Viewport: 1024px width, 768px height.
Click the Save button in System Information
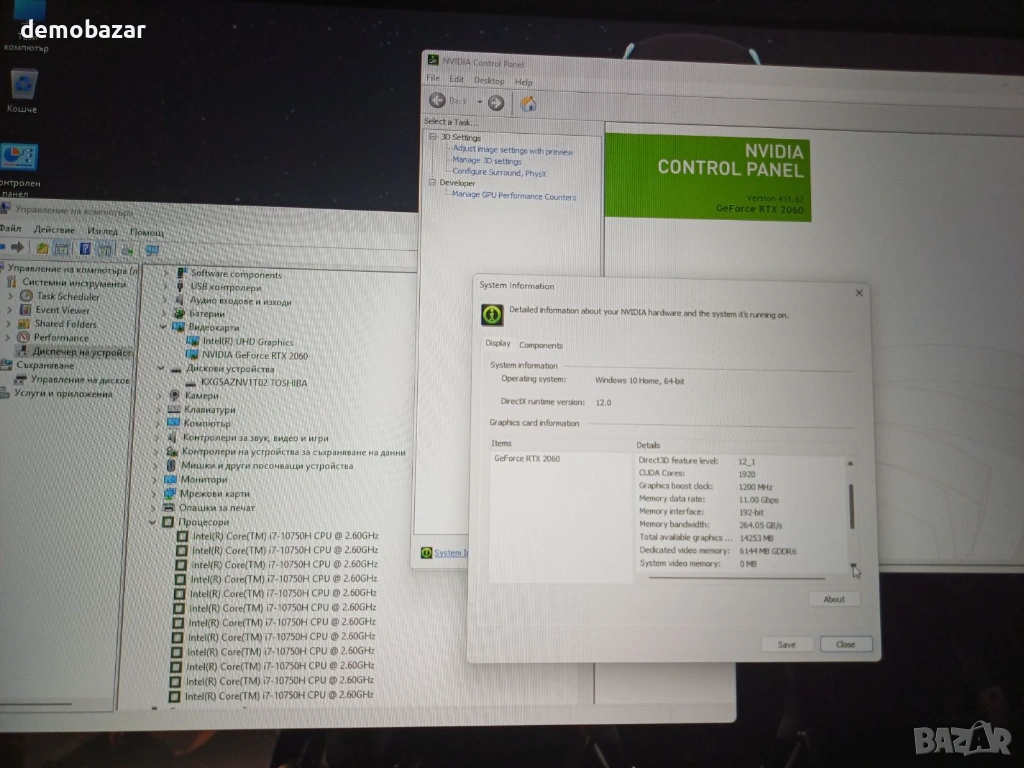[786, 645]
